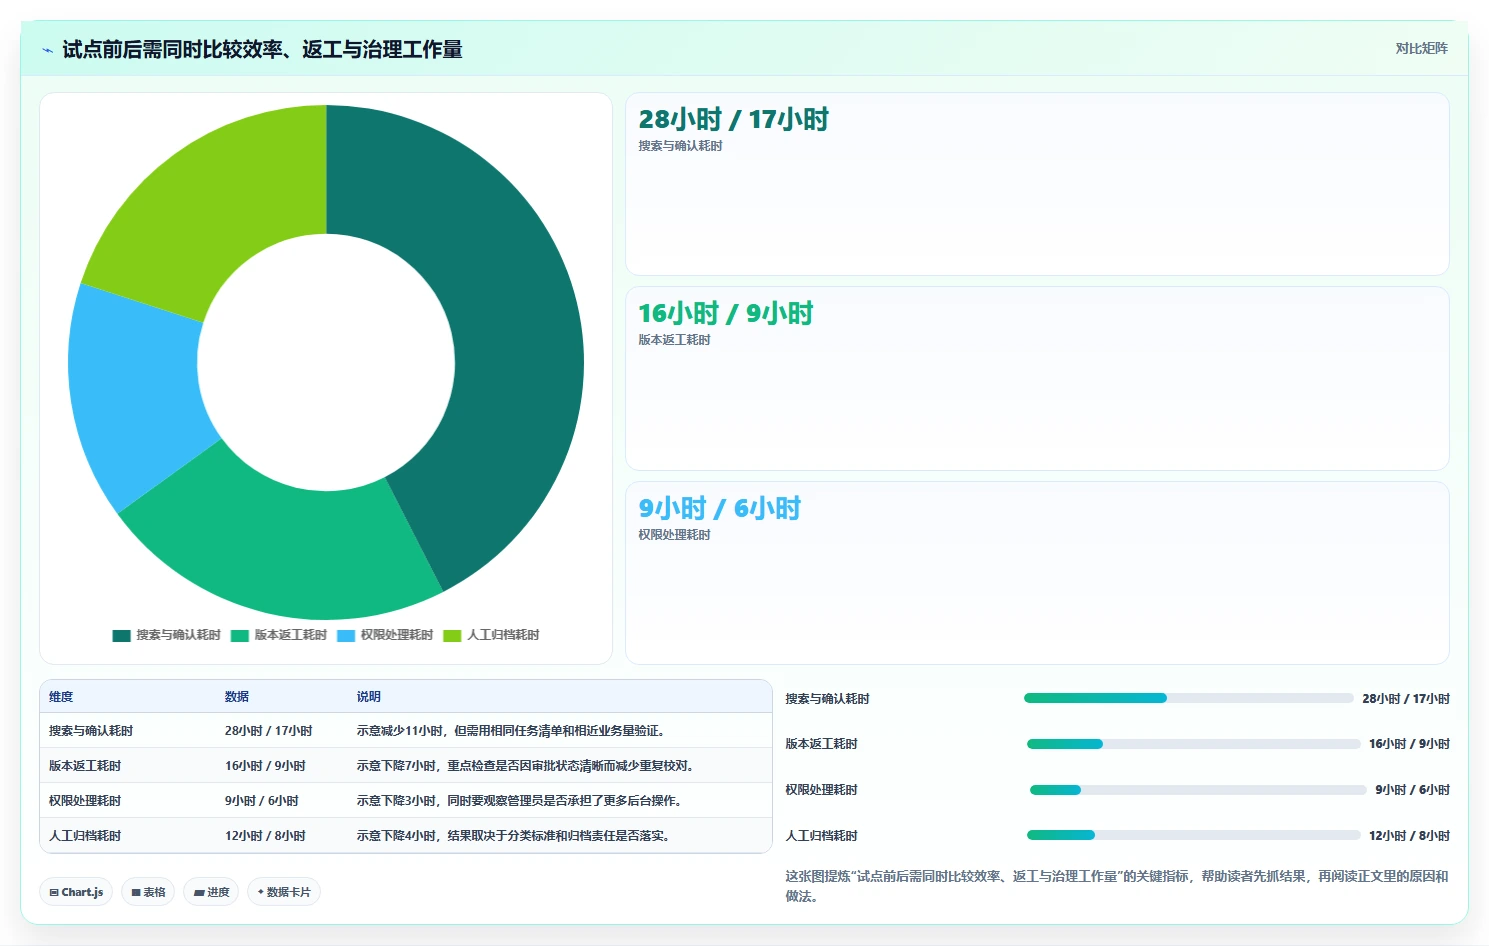Image resolution: width=1489 pixels, height=946 pixels.
Task: Click the 28小时 / 17小时 table cell
Action: pos(268,731)
